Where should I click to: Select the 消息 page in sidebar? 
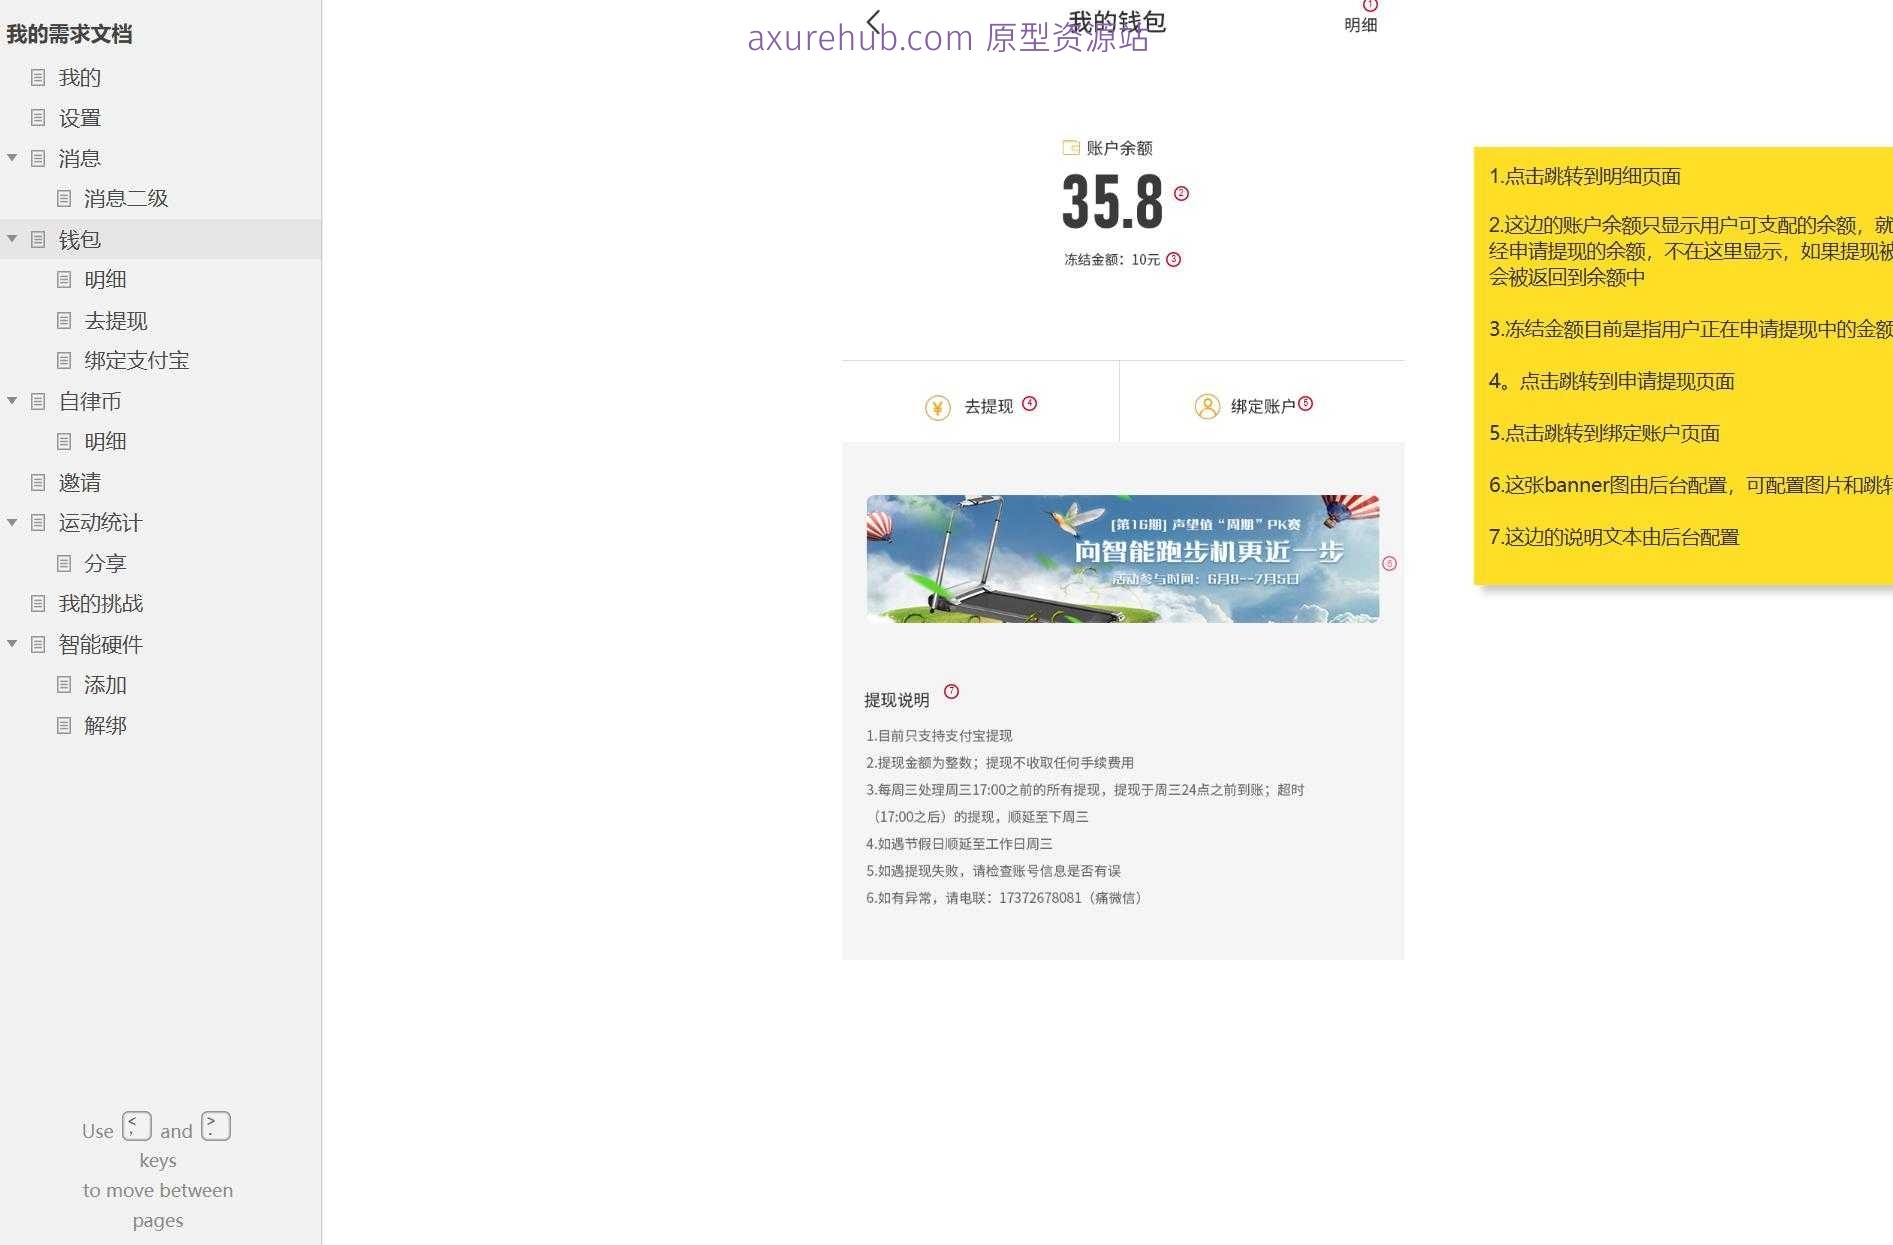(x=79, y=158)
